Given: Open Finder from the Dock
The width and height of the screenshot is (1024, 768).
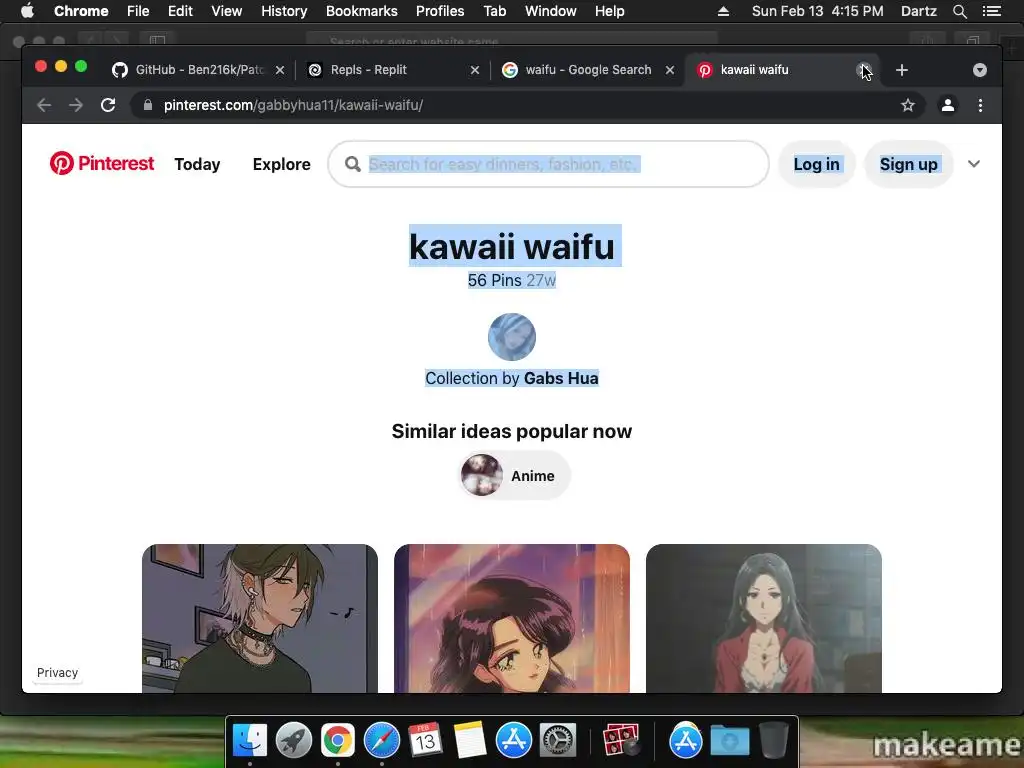Looking at the screenshot, I should pos(250,740).
